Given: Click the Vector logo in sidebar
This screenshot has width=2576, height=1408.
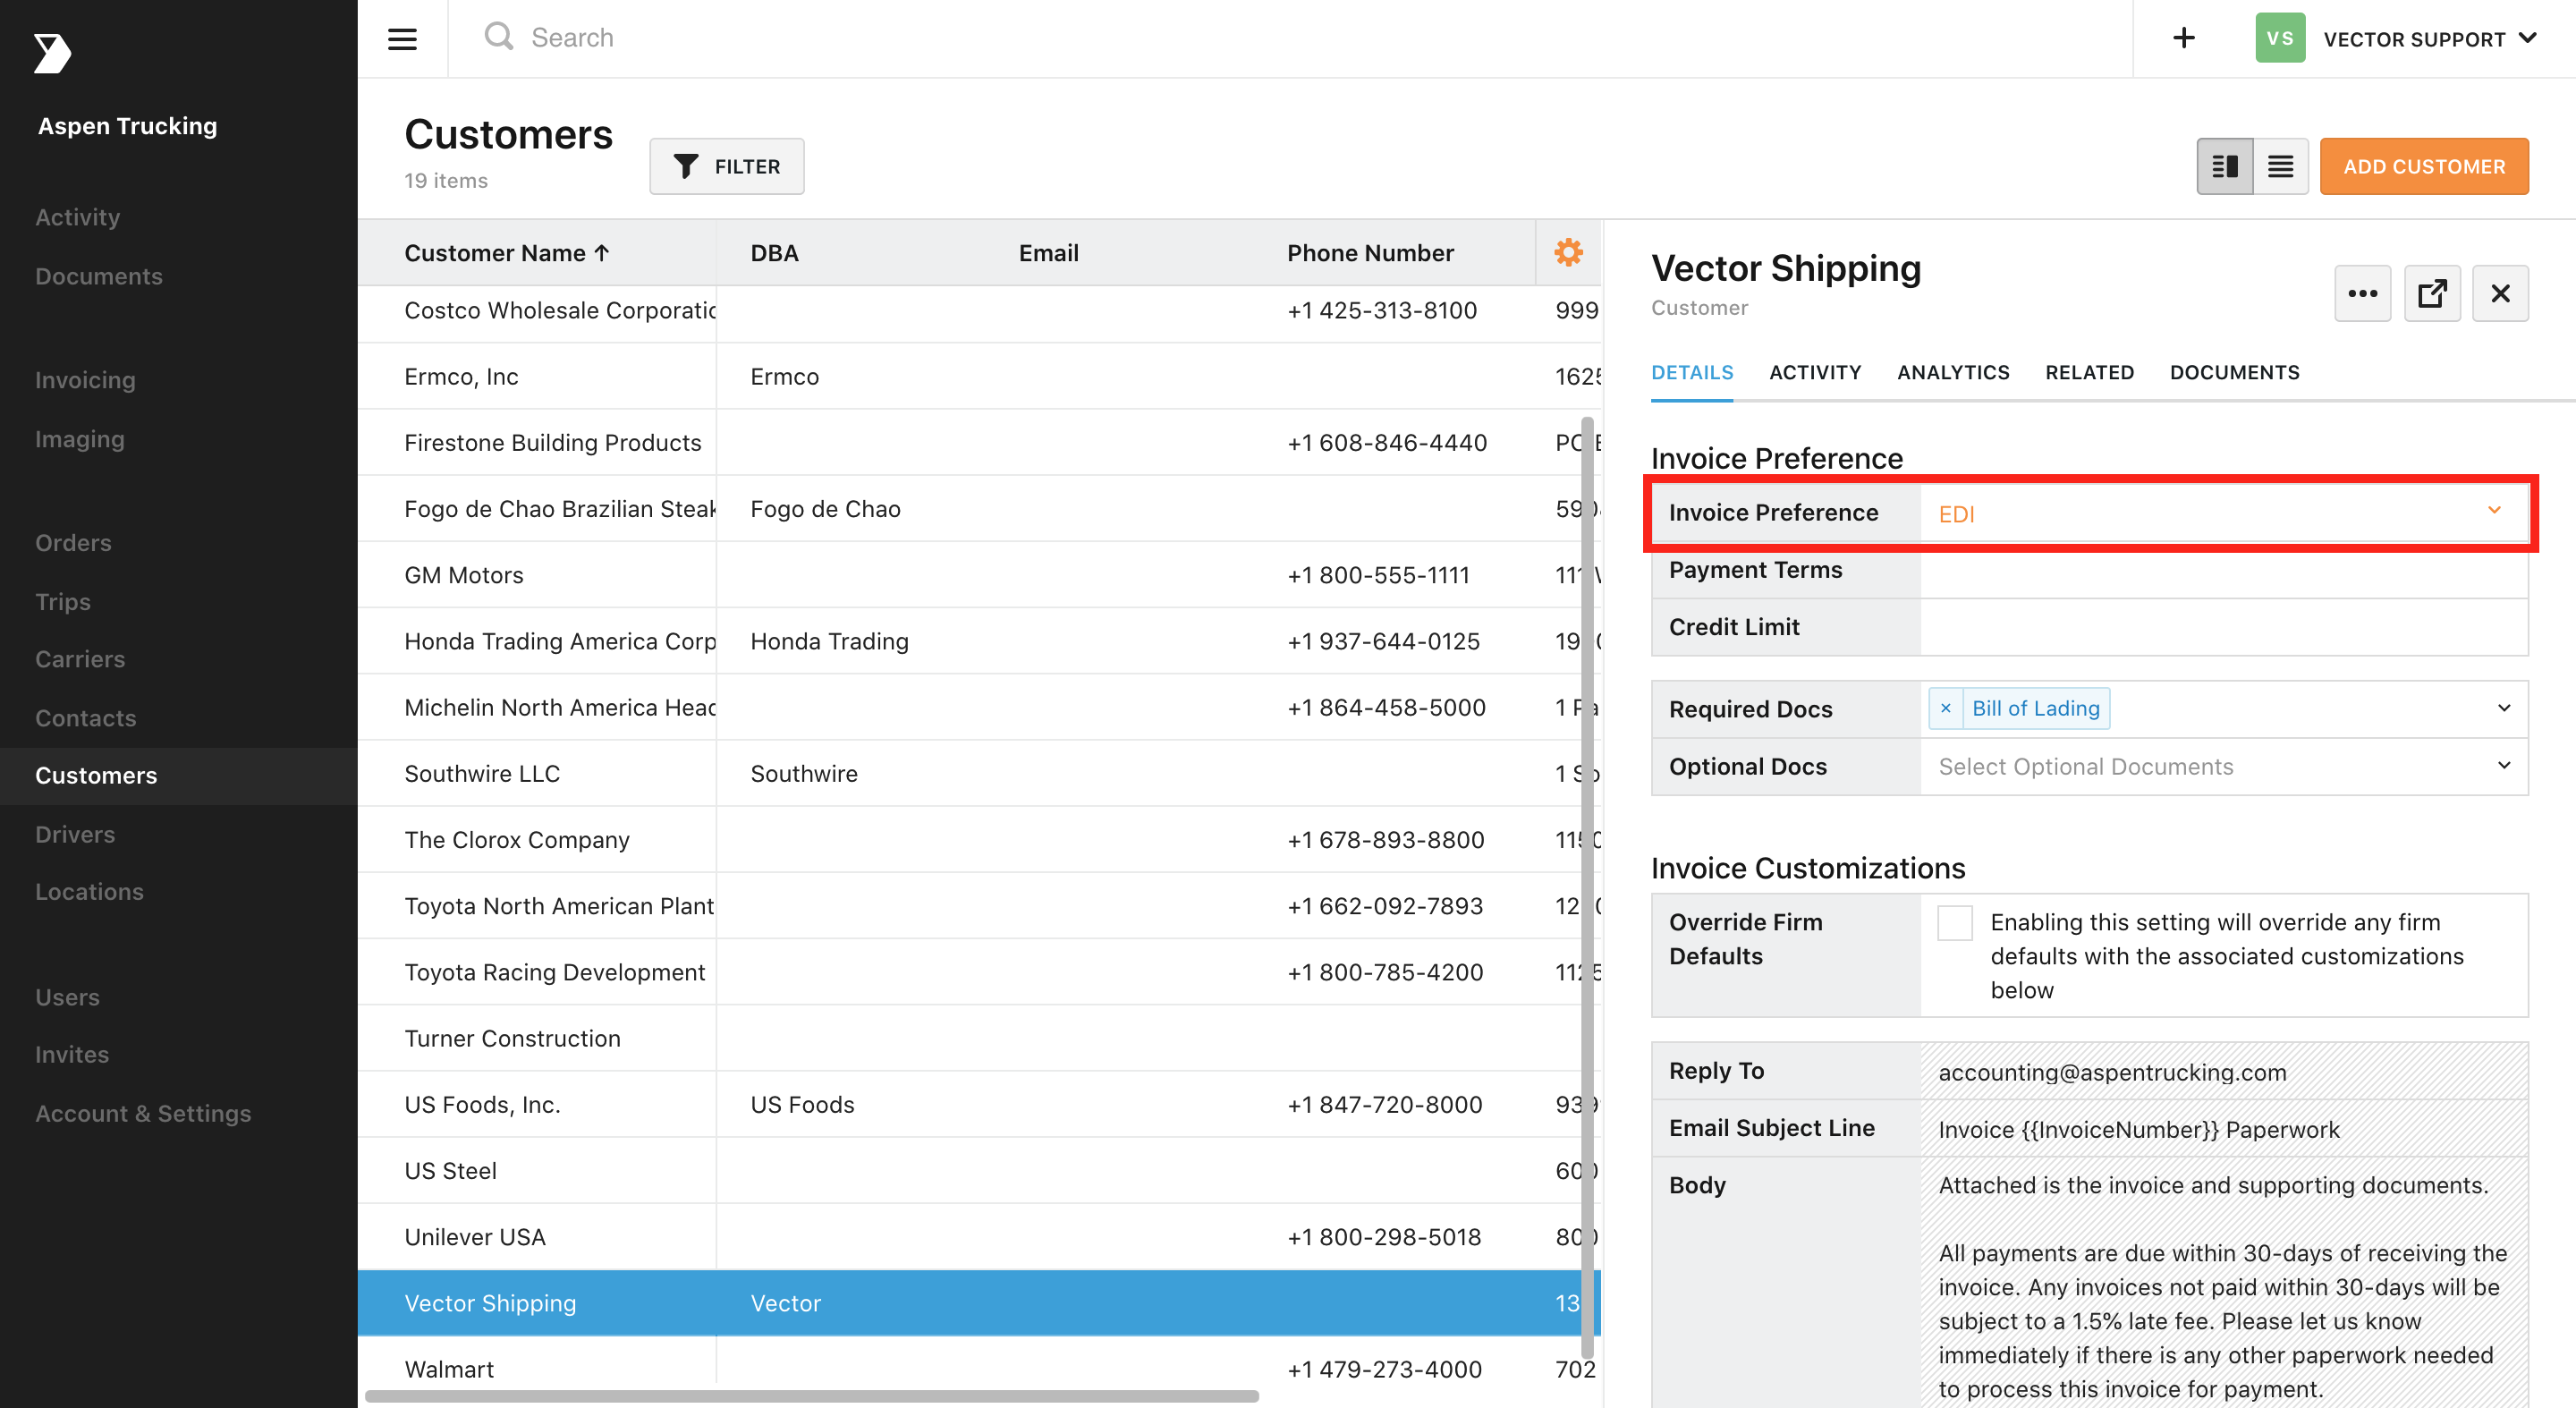Looking at the screenshot, I should coord(51,53).
